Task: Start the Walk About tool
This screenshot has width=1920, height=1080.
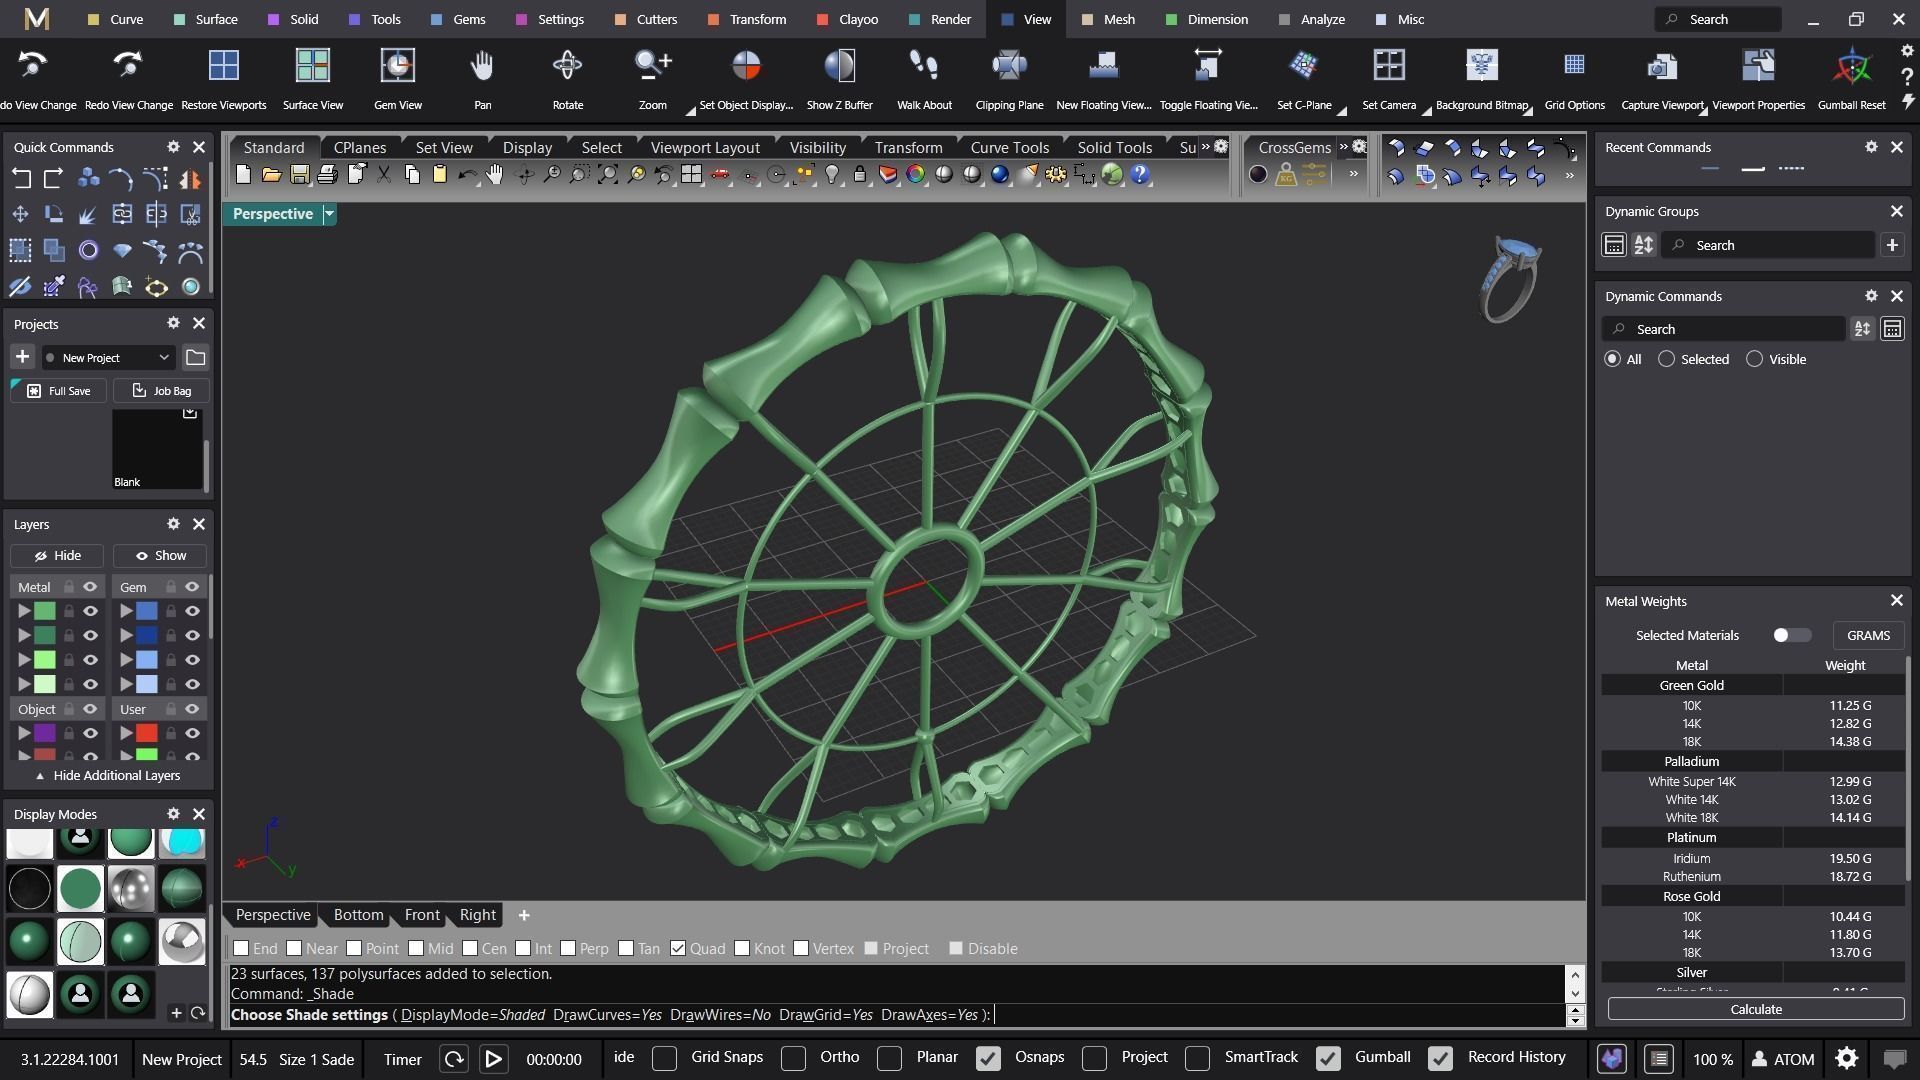Action: (924, 66)
